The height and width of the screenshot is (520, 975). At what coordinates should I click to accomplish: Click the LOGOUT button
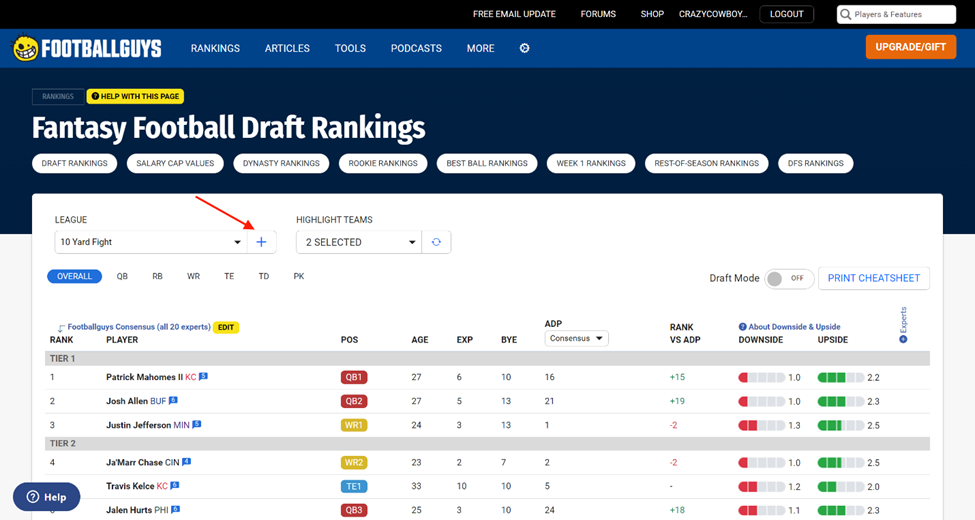[787, 14]
